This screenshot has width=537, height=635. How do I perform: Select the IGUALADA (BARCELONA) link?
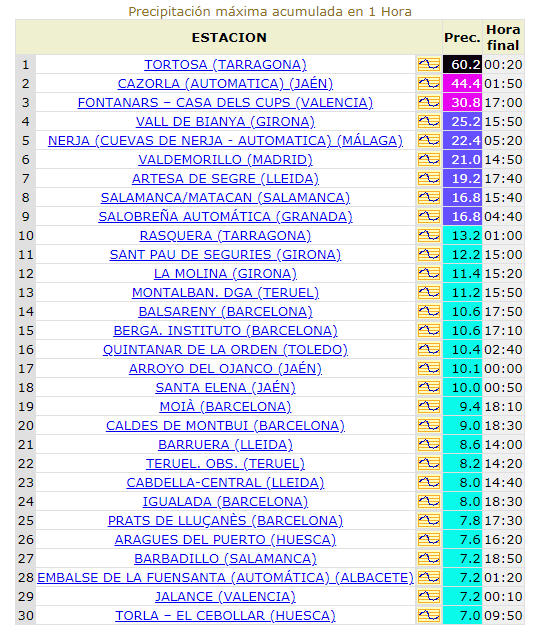click(x=225, y=502)
